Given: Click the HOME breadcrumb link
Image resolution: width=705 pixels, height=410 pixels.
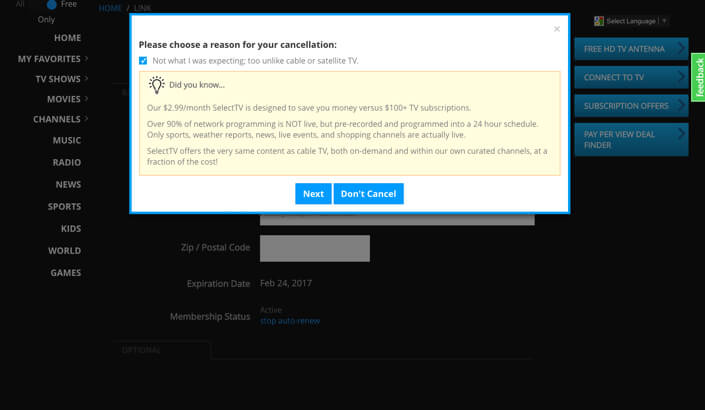Looking at the screenshot, I should [x=110, y=8].
